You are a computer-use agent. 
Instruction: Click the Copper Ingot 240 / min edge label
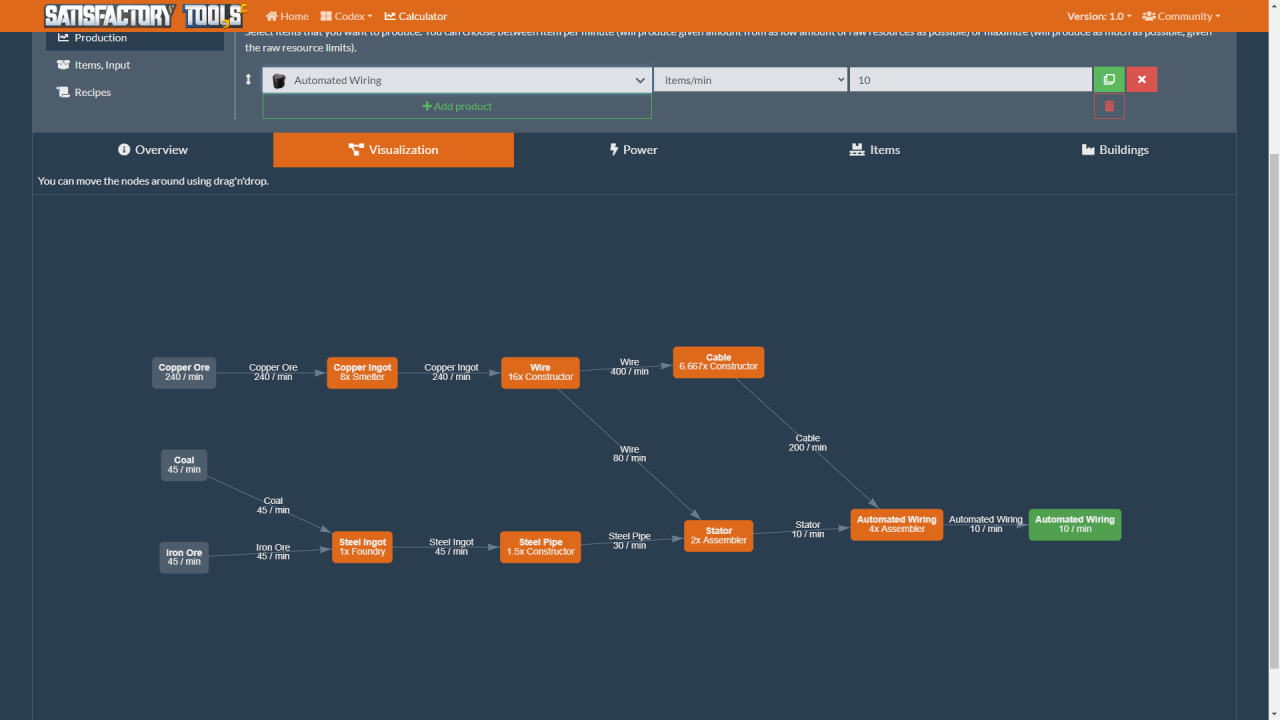tap(451, 372)
